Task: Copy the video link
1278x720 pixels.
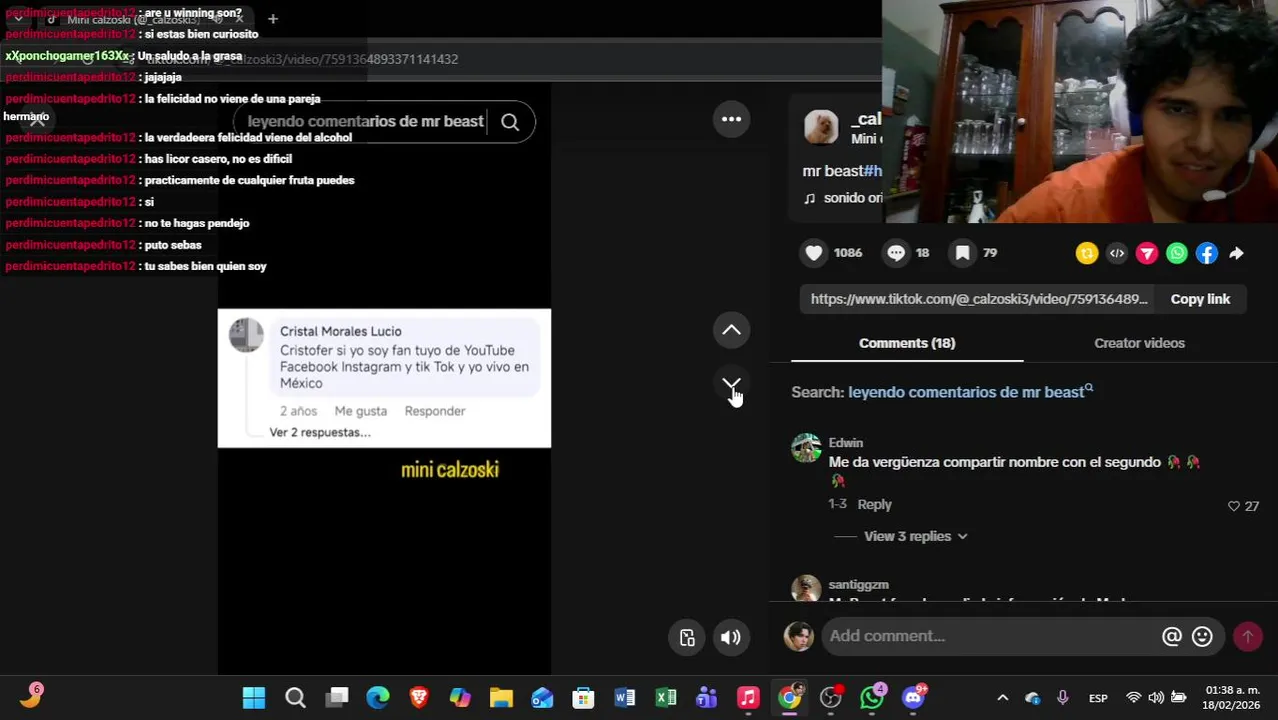Action: coord(1200,299)
